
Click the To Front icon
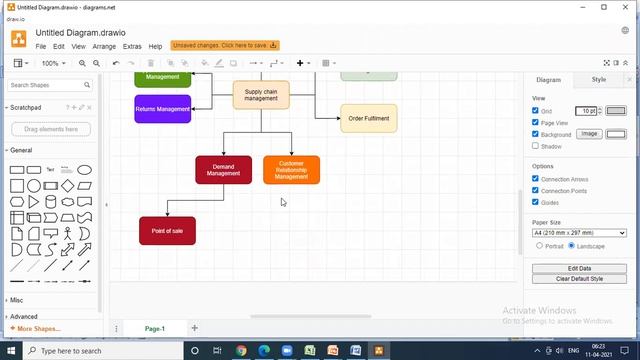tap(171, 63)
